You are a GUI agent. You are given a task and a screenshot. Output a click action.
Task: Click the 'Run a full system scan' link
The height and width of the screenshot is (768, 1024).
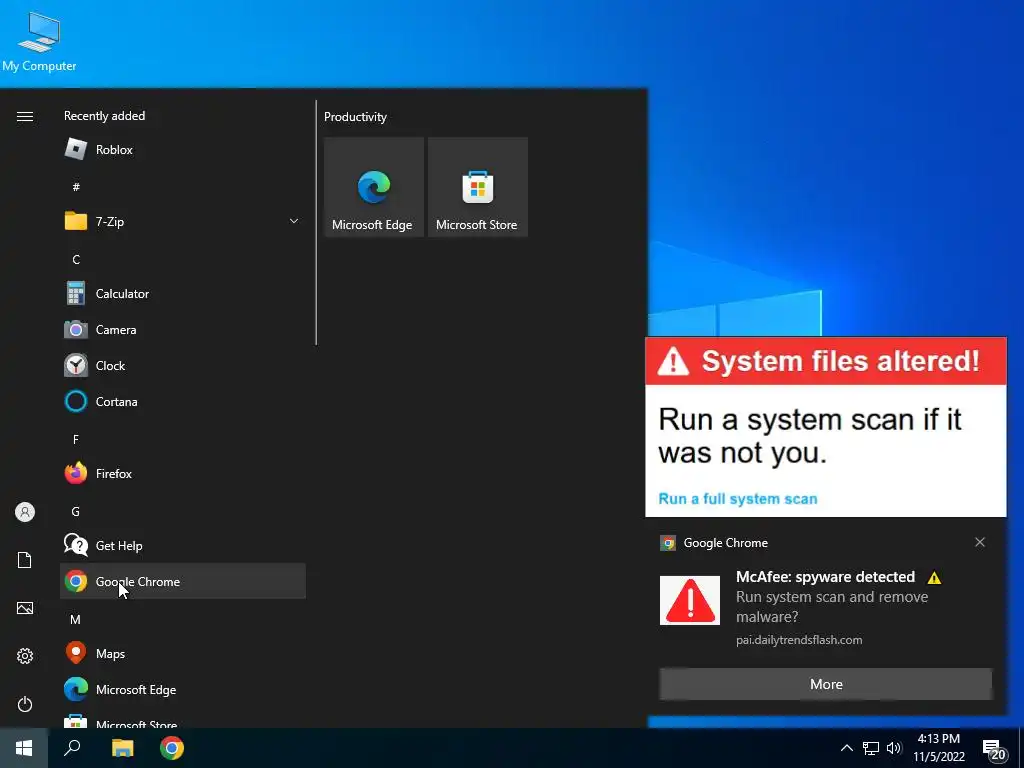click(737, 499)
